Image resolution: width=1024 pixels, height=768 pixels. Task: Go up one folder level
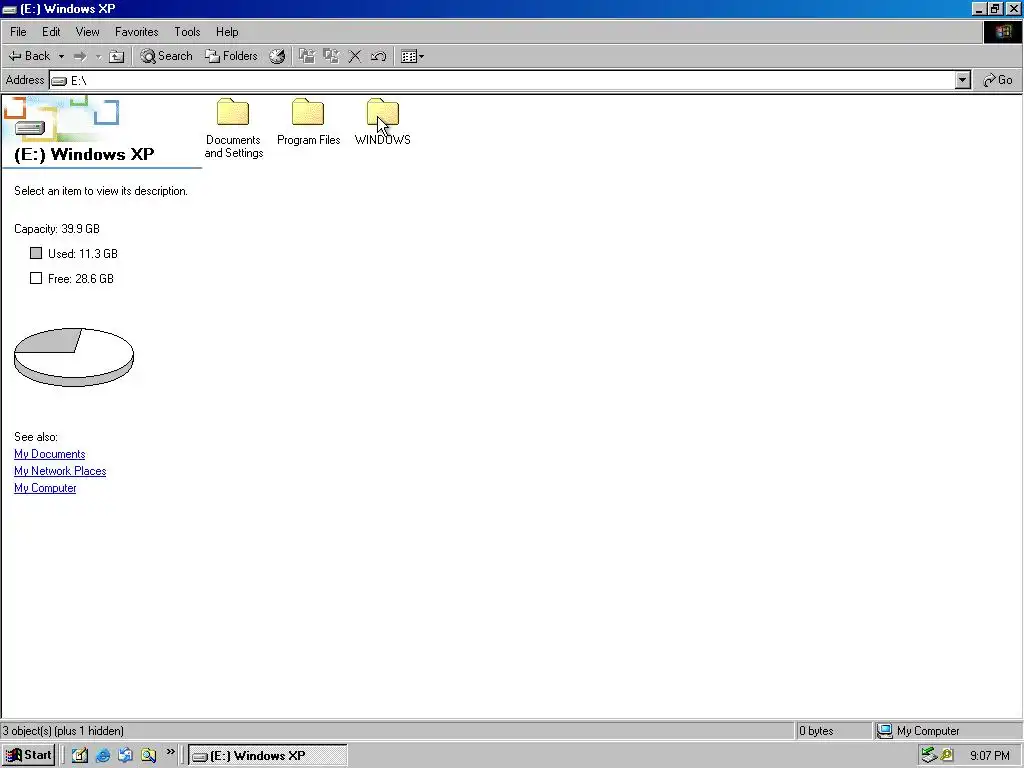(116, 56)
